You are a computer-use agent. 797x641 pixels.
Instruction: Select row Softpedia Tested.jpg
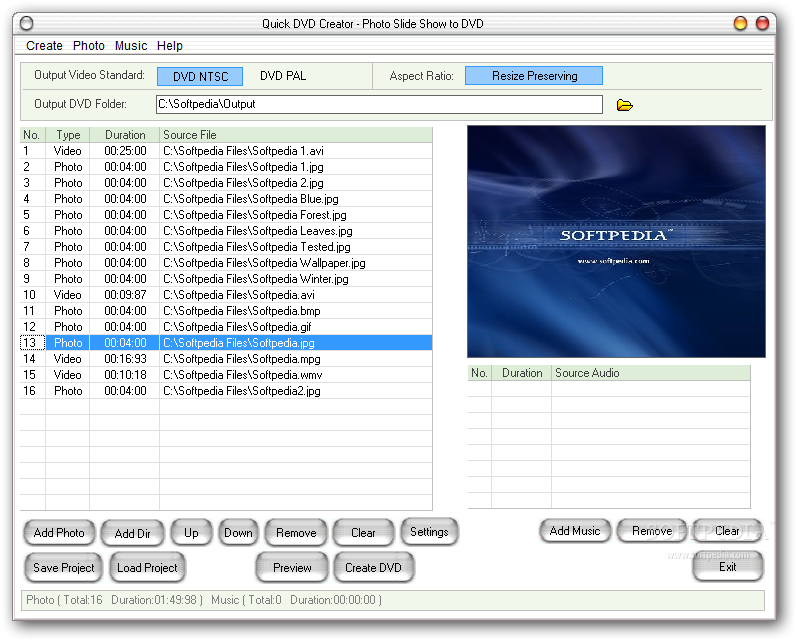pos(226,247)
